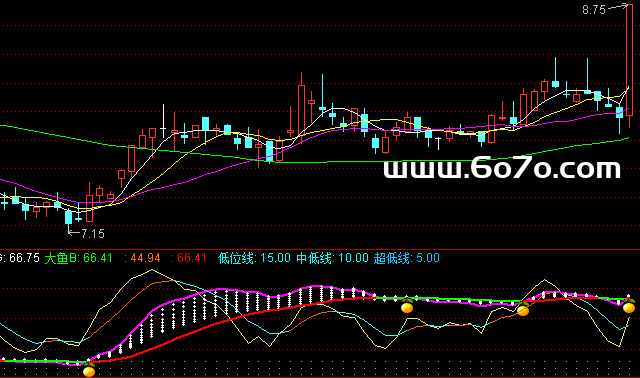Click the 大鱼B 66.41 indicator label

click(x=78, y=258)
